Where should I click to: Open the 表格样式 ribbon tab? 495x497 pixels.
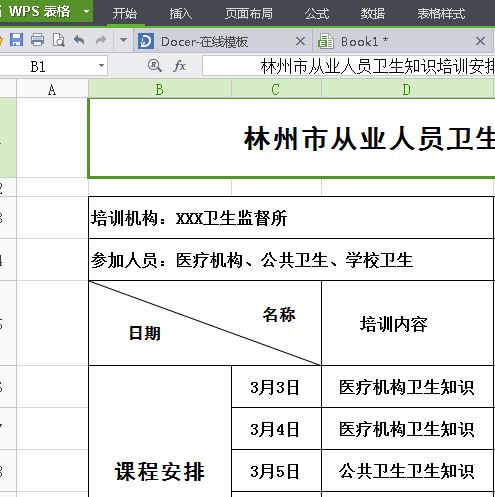tap(441, 13)
